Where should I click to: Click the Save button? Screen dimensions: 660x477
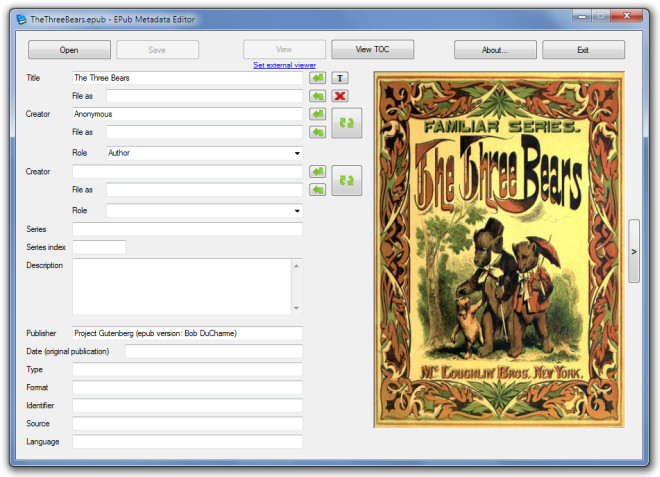[157, 50]
